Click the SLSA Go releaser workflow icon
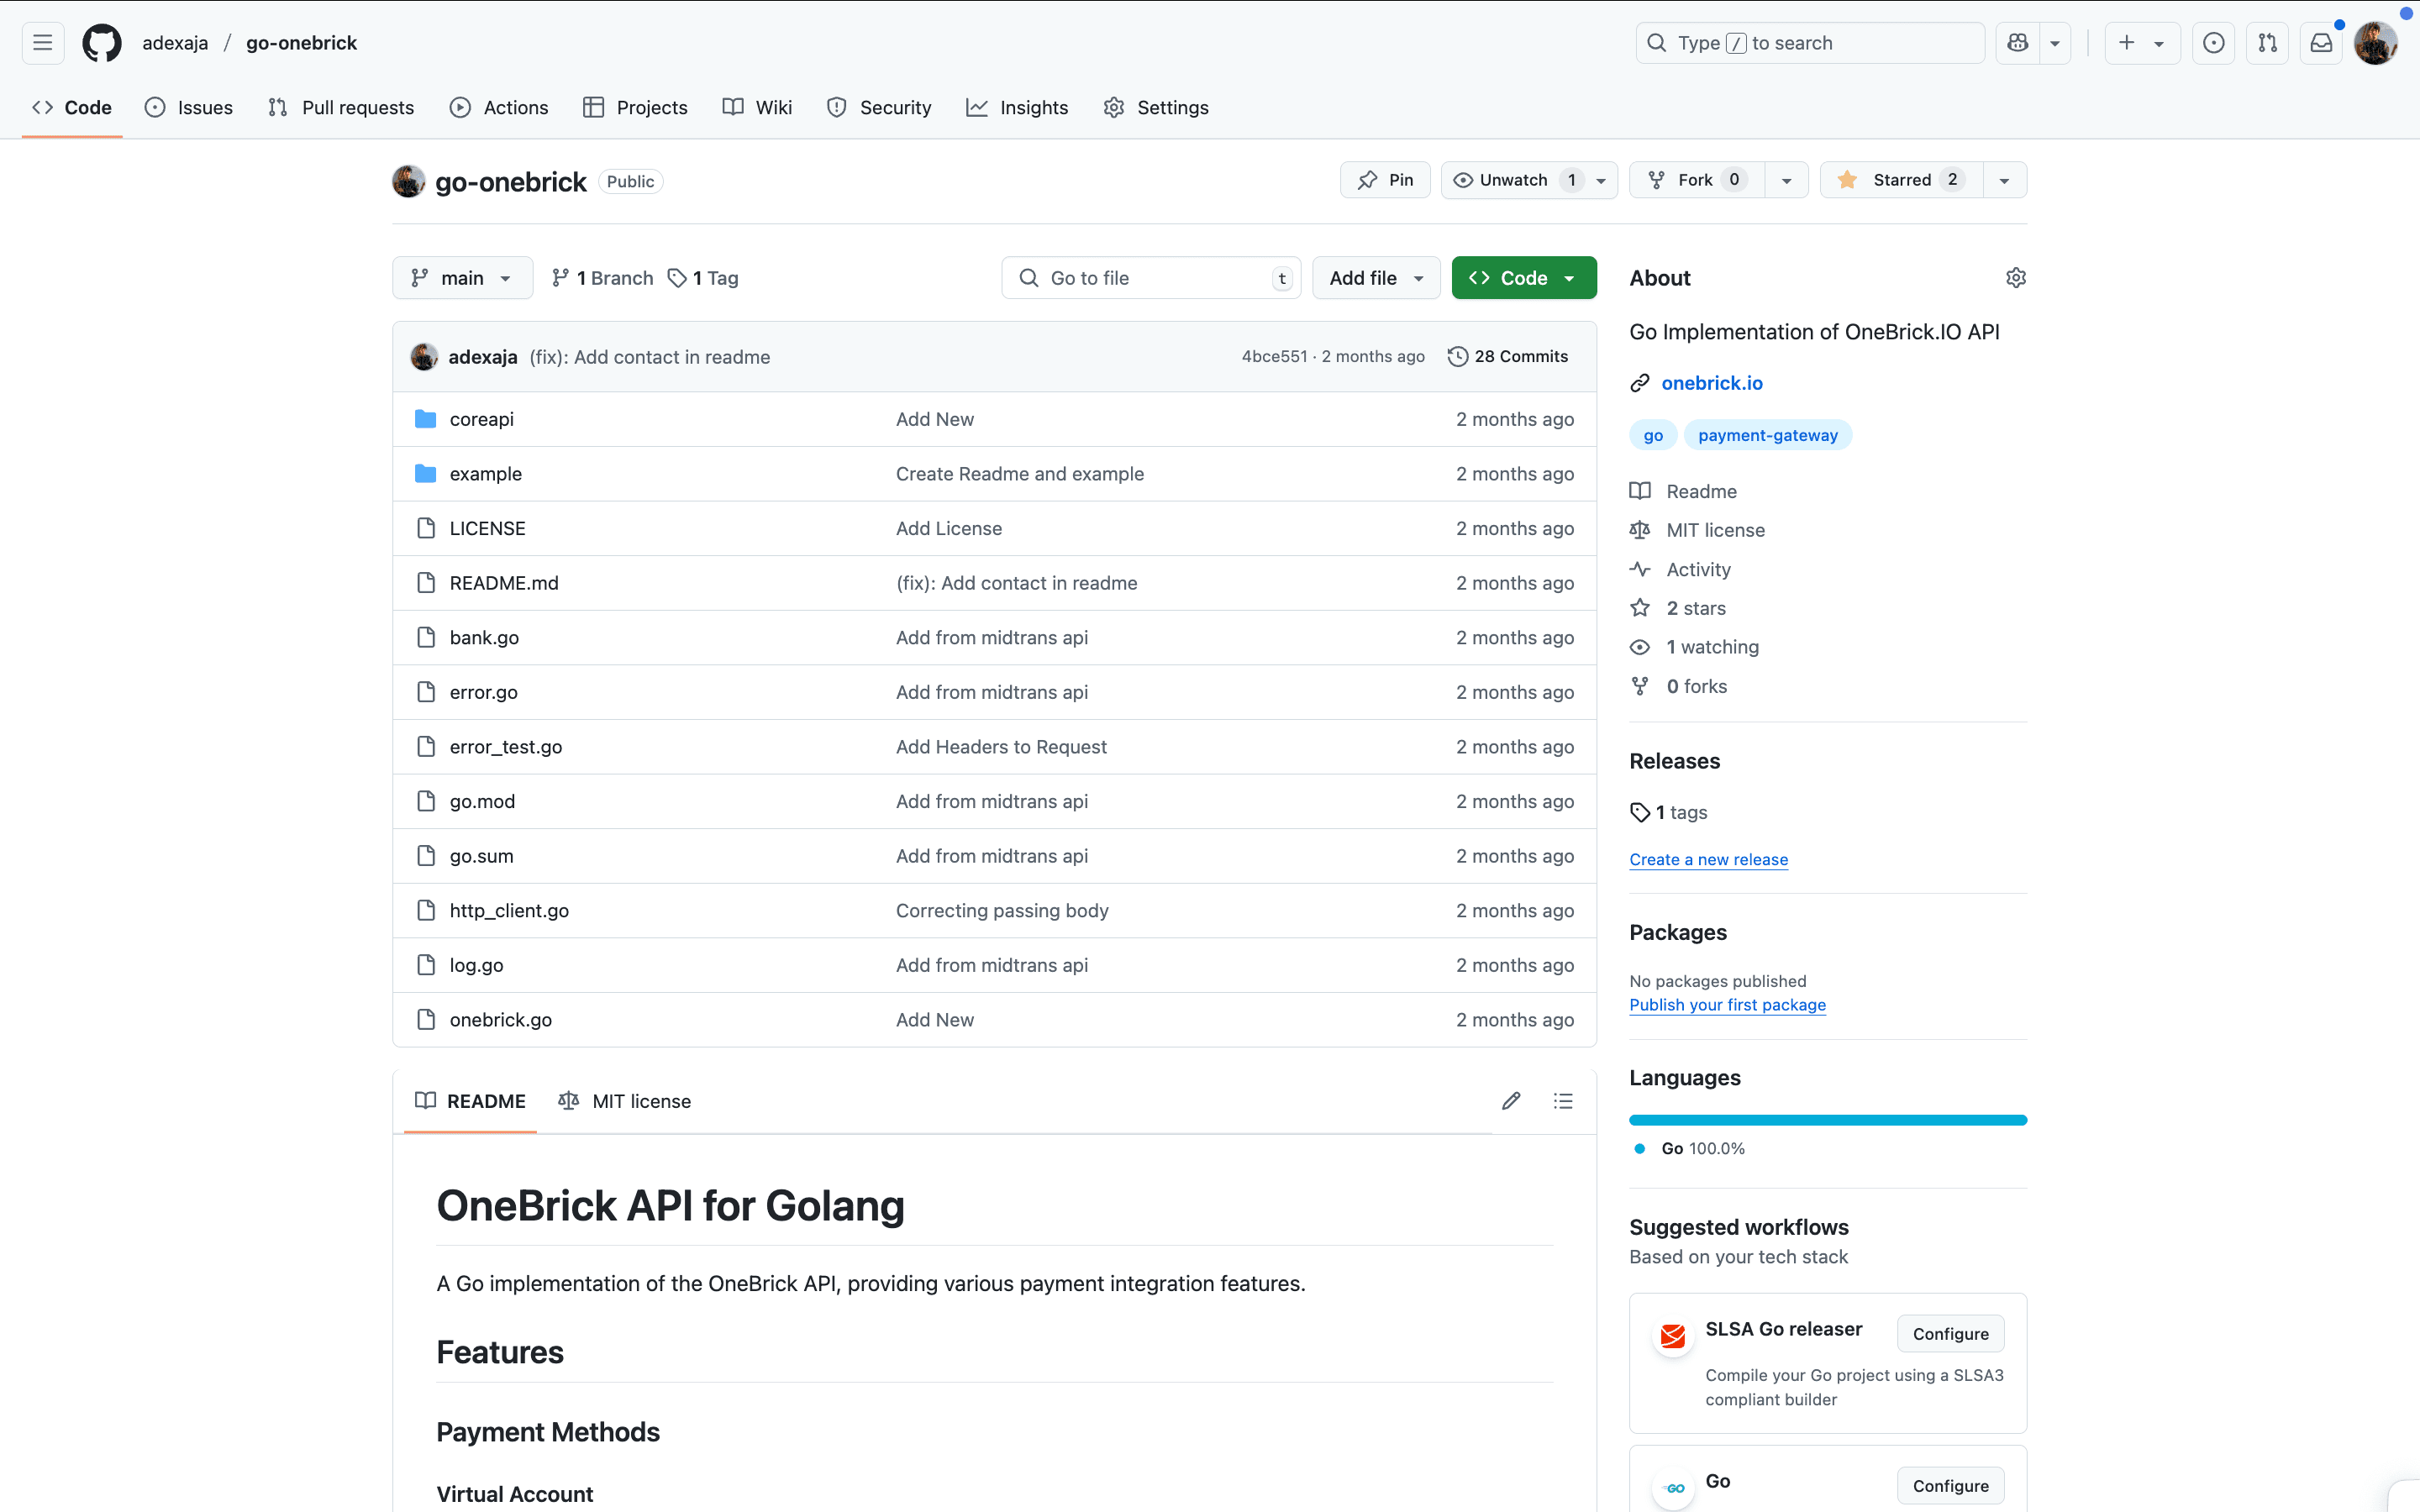The width and height of the screenshot is (2420, 1512). tap(1673, 1335)
